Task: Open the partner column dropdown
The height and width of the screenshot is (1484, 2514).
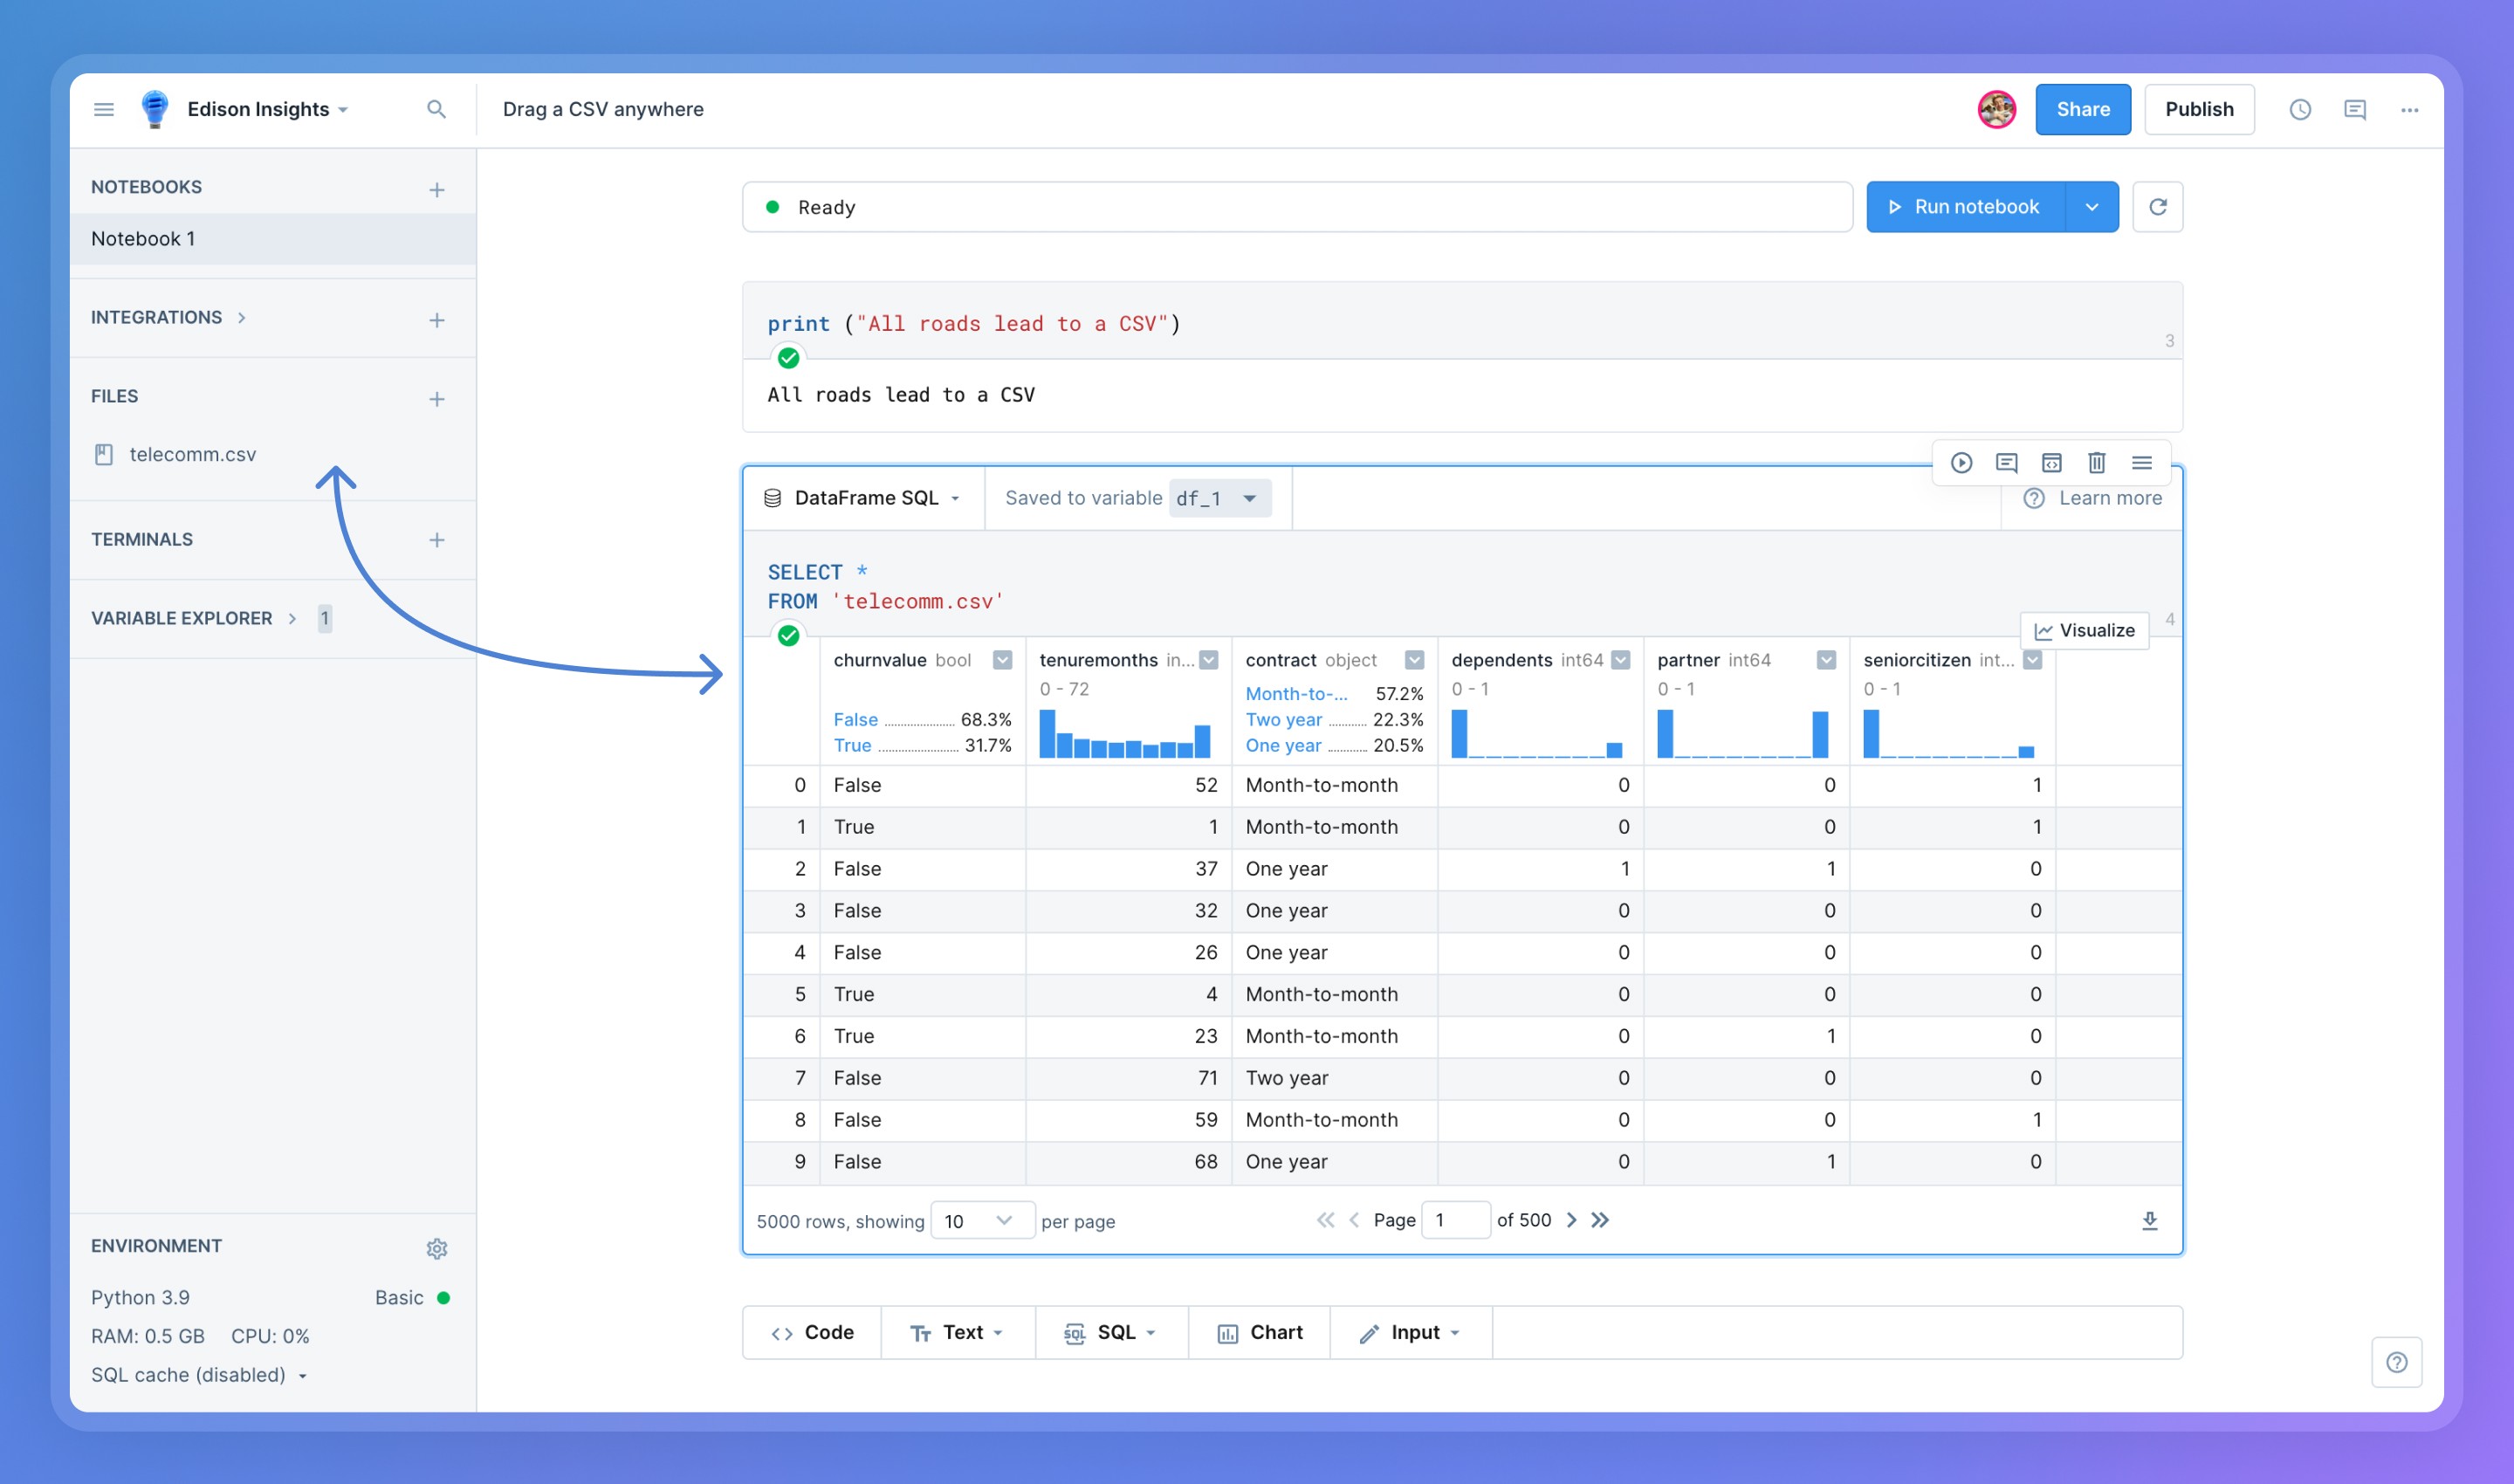Action: (x=1827, y=660)
